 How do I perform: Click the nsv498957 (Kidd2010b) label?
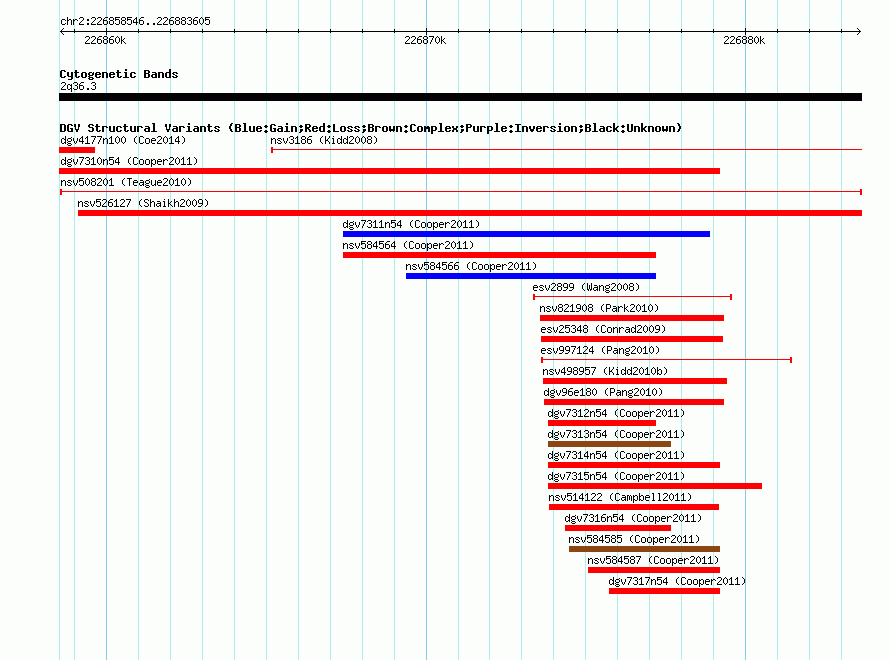click(x=605, y=371)
